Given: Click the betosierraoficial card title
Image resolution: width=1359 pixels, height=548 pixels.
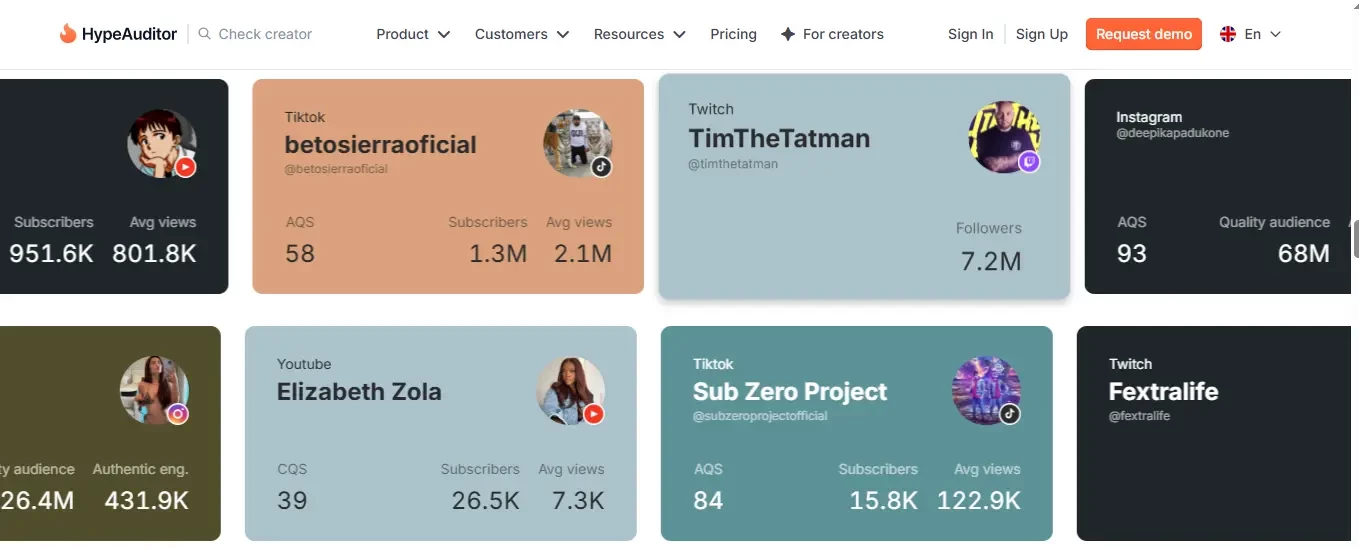Looking at the screenshot, I should click(380, 144).
